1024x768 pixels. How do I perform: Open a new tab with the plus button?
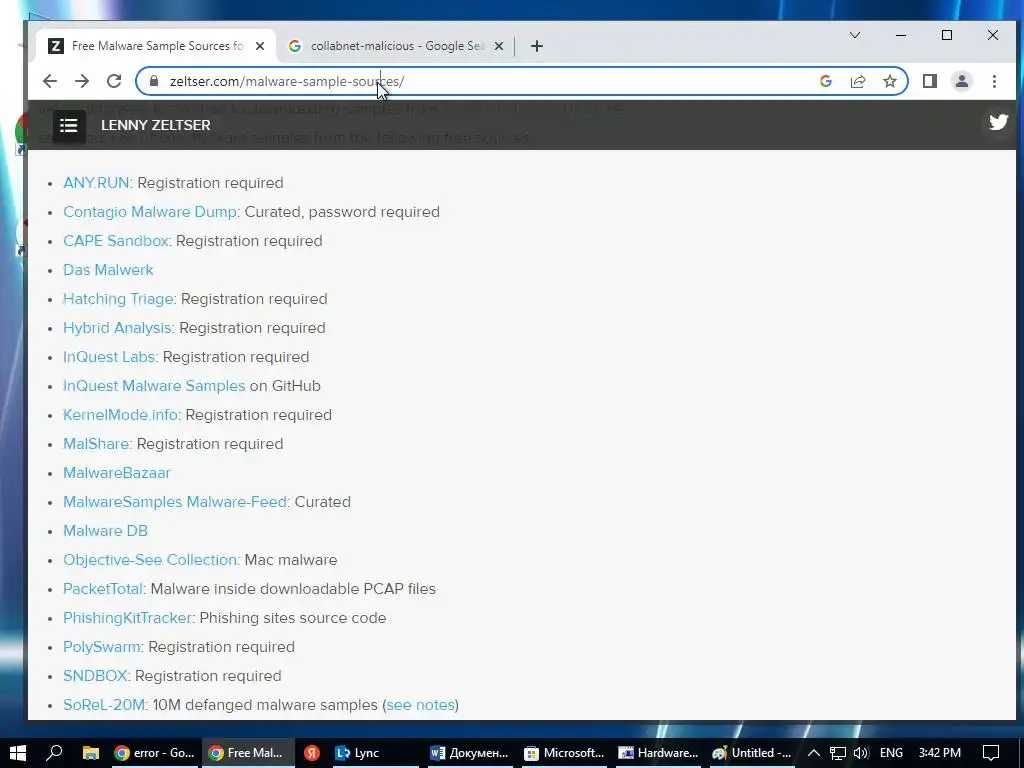tap(537, 46)
